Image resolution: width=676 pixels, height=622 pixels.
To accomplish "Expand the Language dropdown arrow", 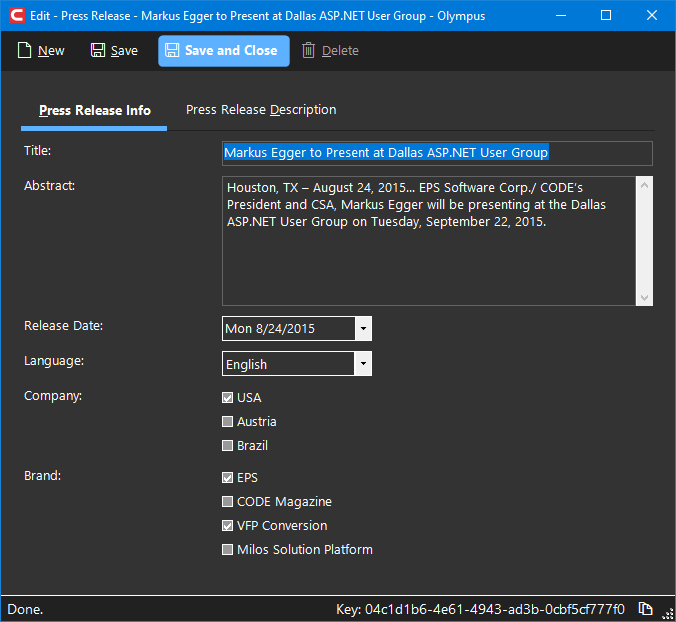I will tap(363, 363).
